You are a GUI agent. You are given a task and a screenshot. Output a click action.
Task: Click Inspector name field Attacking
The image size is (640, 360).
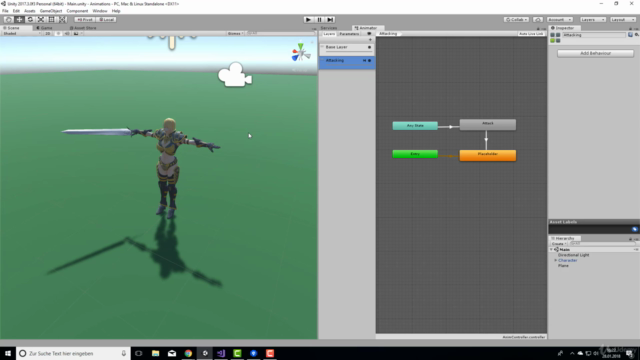594,35
